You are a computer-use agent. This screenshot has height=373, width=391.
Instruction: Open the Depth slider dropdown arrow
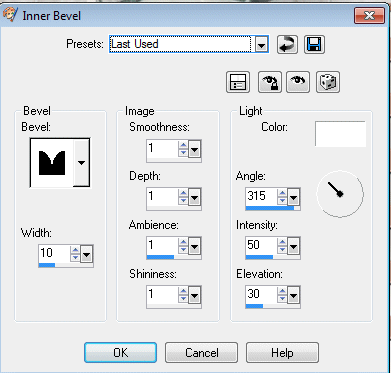[195, 198]
